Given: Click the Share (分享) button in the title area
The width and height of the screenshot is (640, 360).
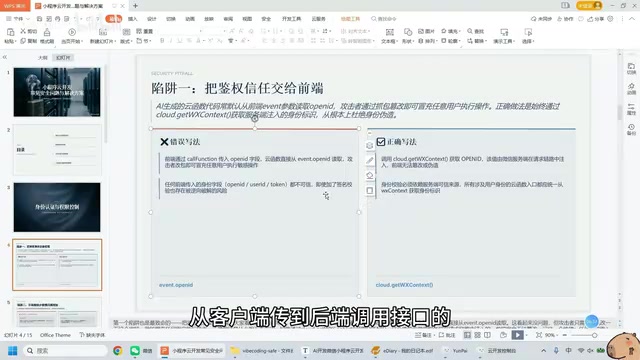Looking at the screenshot, I should click(596, 19).
